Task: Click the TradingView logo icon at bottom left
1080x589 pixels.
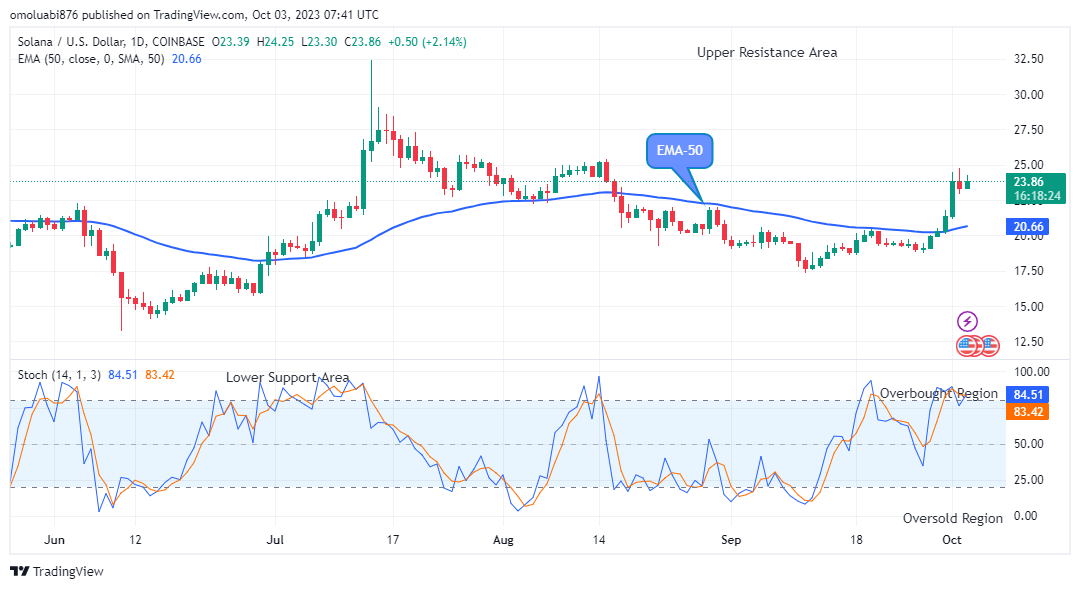Action: coord(19,571)
